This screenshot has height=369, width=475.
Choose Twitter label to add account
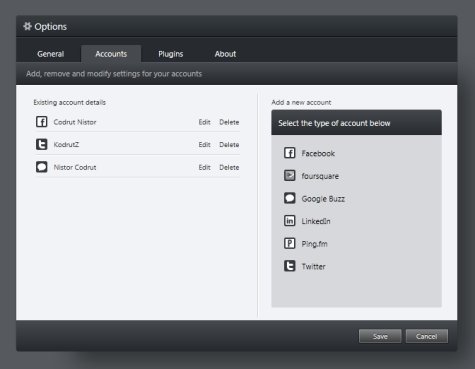point(313,266)
